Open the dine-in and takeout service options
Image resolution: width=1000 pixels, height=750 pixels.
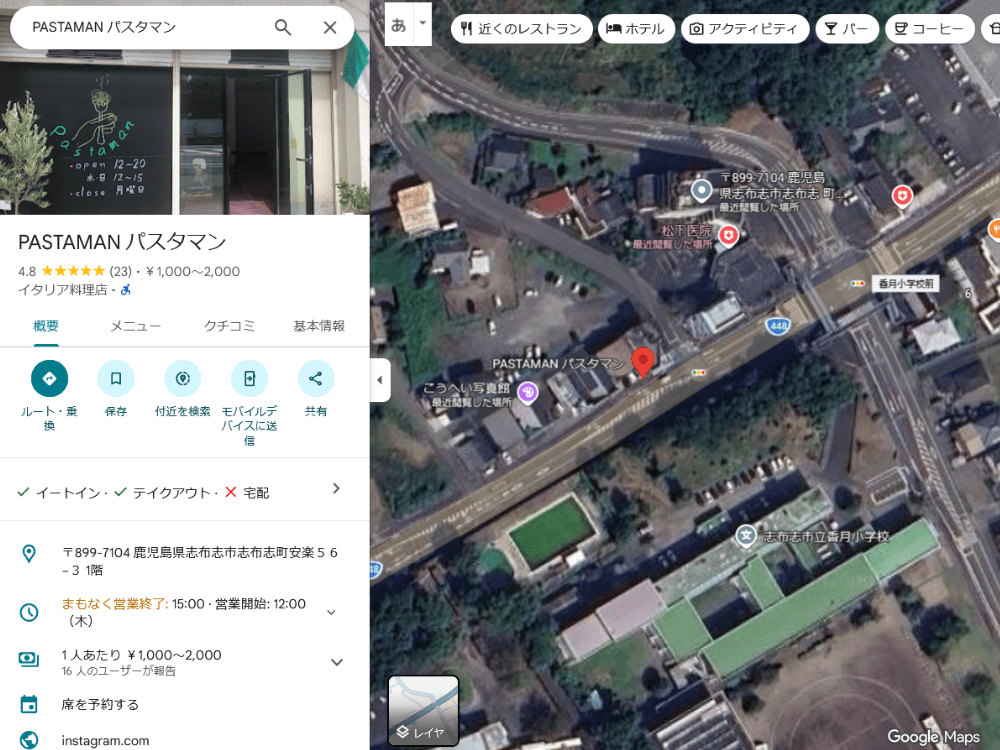click(336, 489)
